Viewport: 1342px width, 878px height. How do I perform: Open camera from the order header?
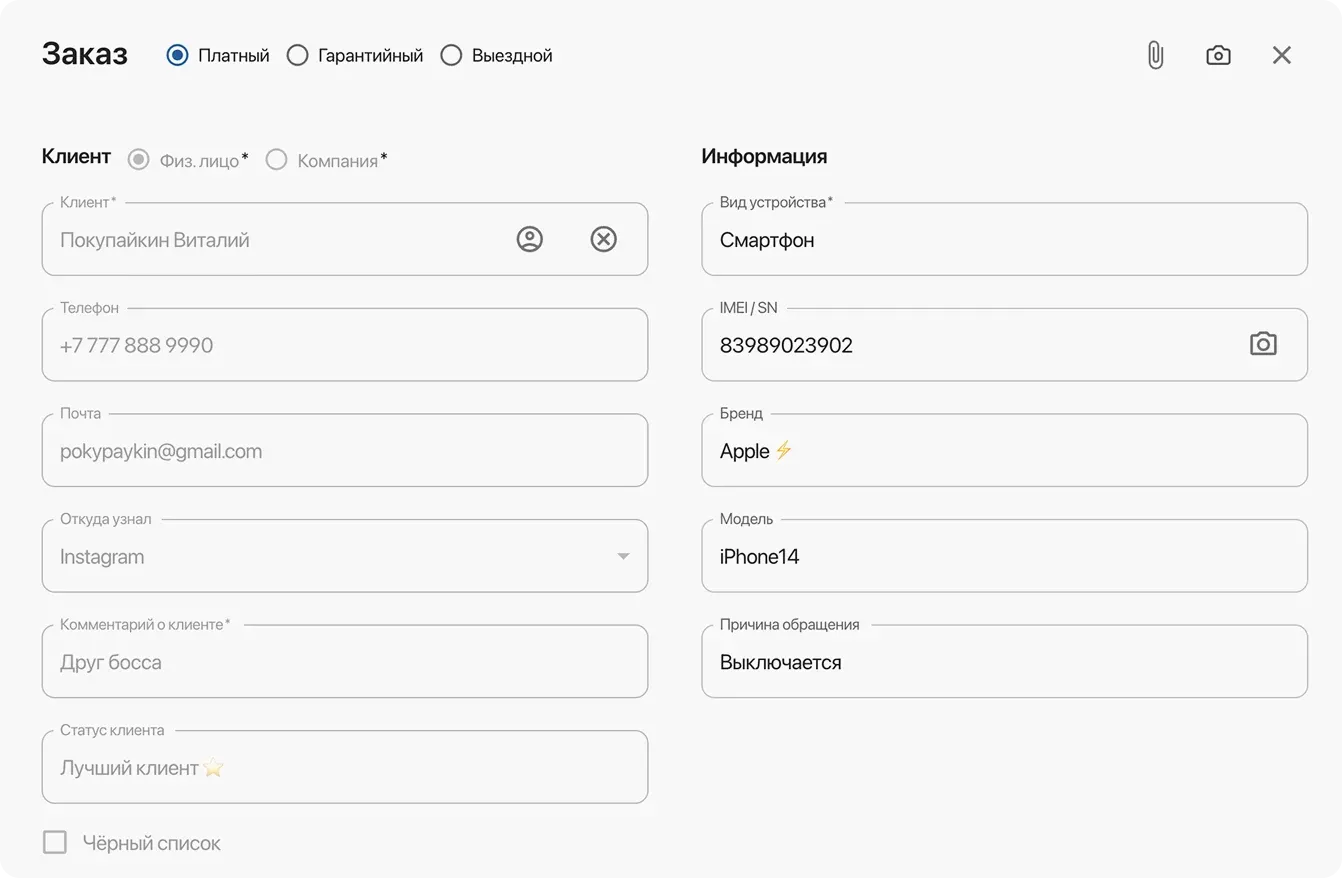1218,56
